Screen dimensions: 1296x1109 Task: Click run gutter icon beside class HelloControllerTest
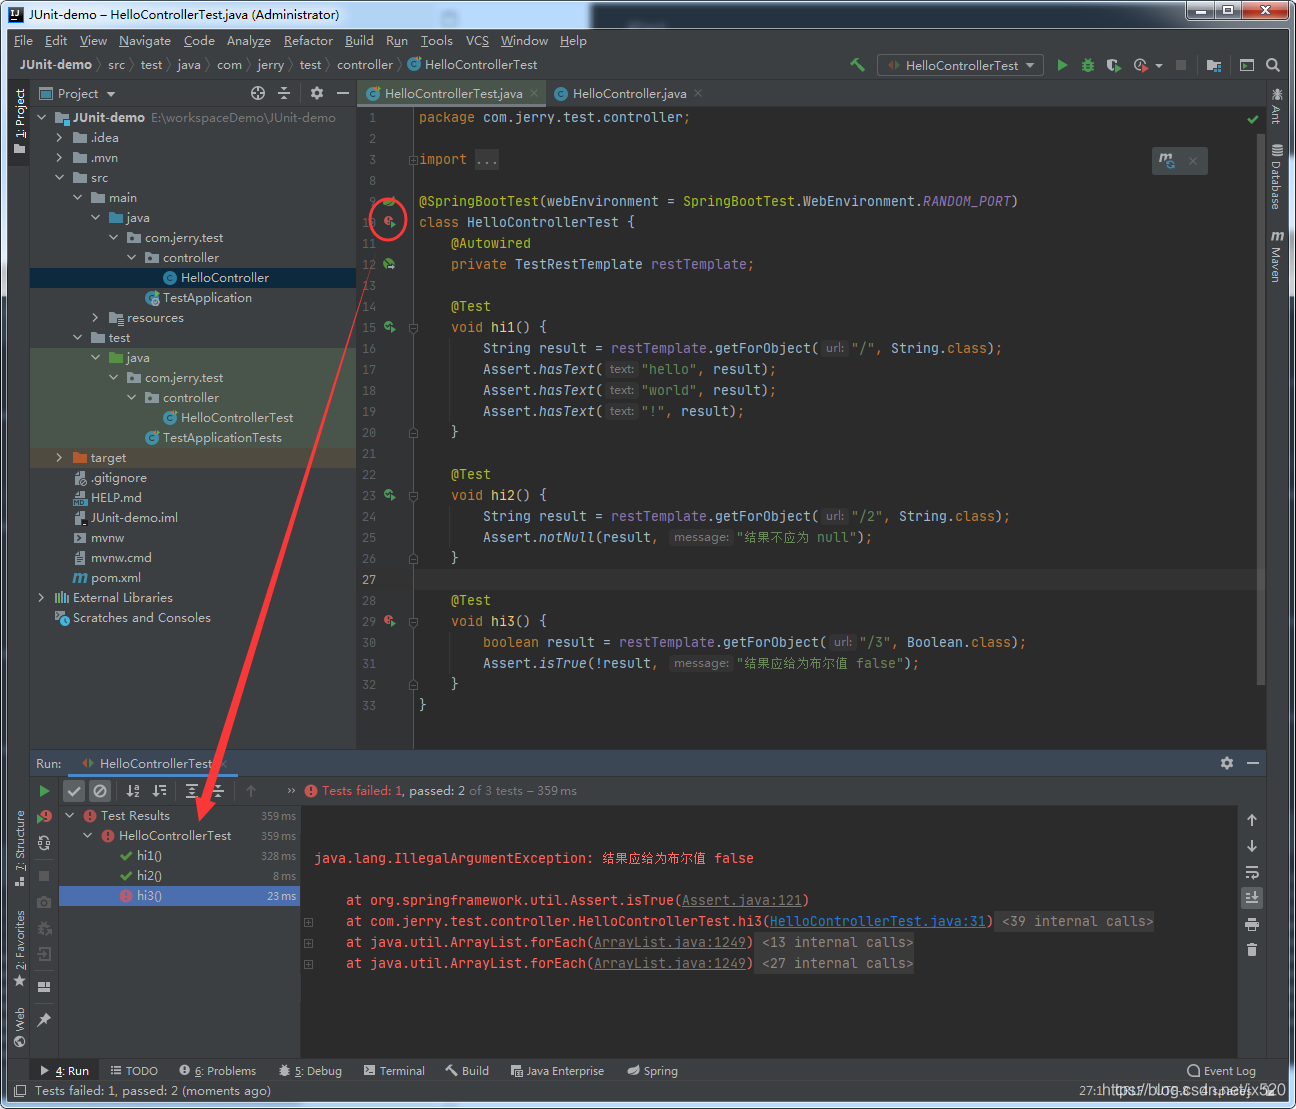click(390, 222)
